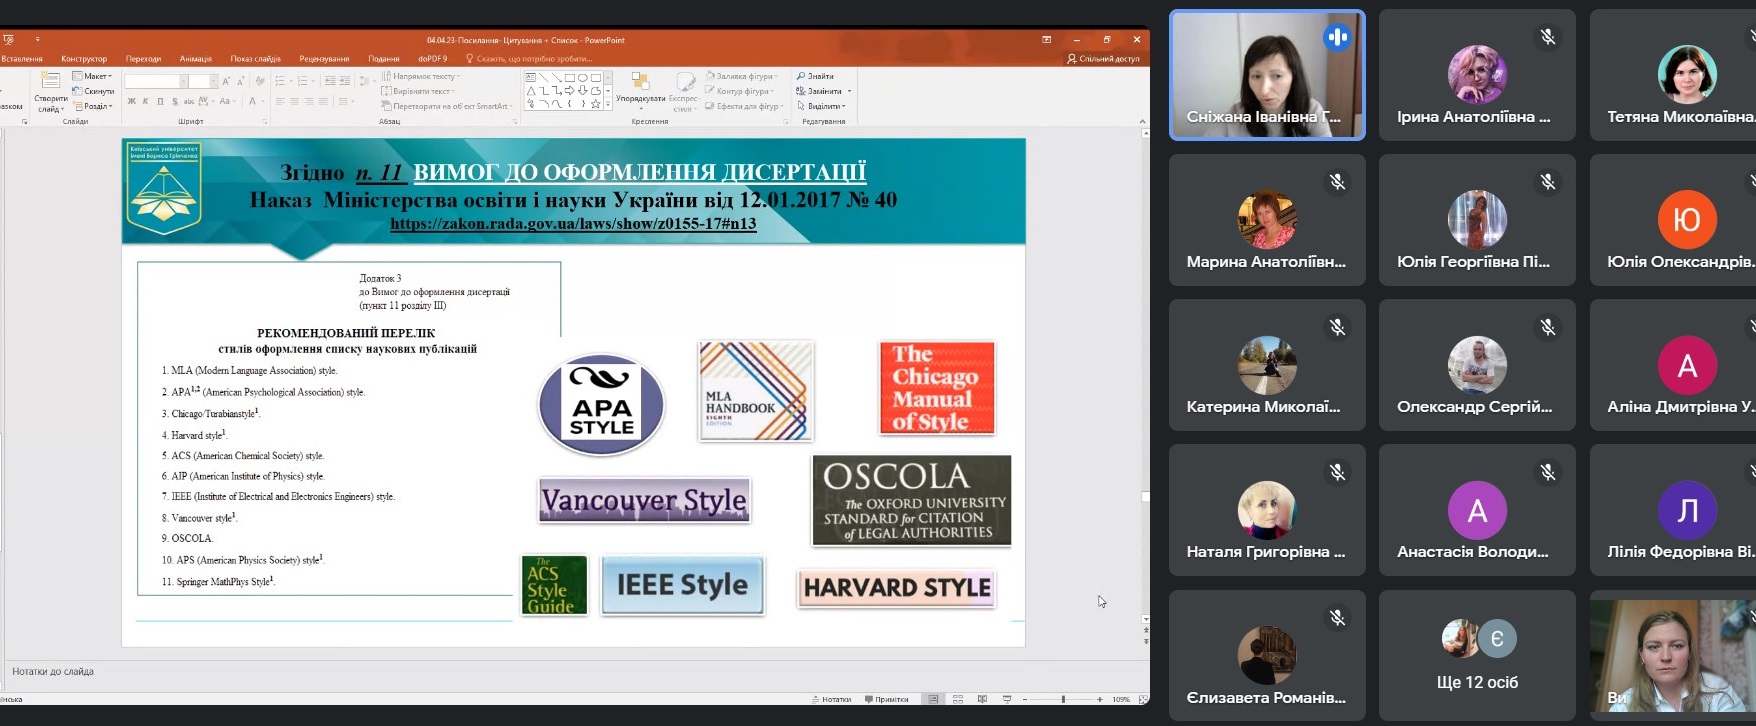Start Slide Show from the status bar icon
This screenshot has height=726, width=1756.
coord(1007,699)
